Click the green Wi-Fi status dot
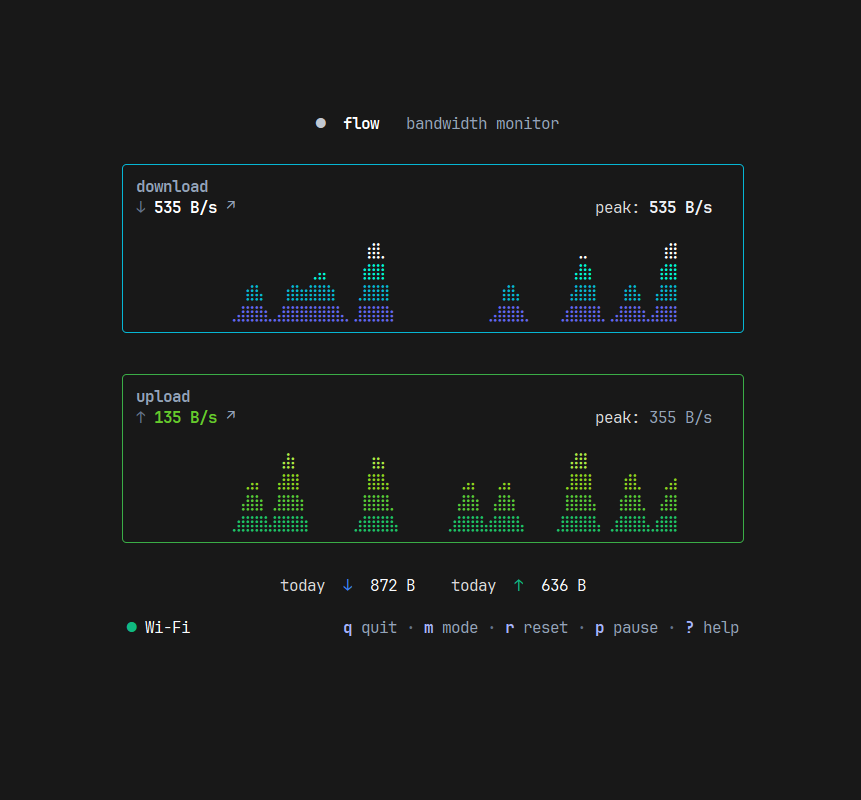 132,627
